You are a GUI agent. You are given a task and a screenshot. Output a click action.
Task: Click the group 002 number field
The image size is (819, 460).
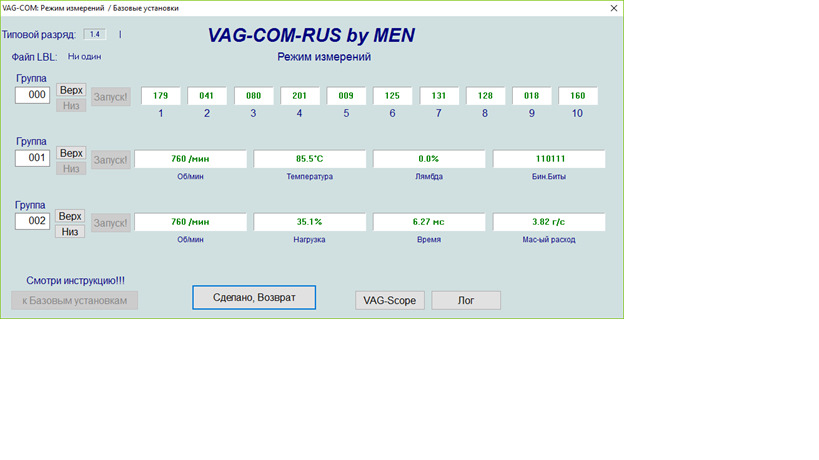click(x=32, y=221)
